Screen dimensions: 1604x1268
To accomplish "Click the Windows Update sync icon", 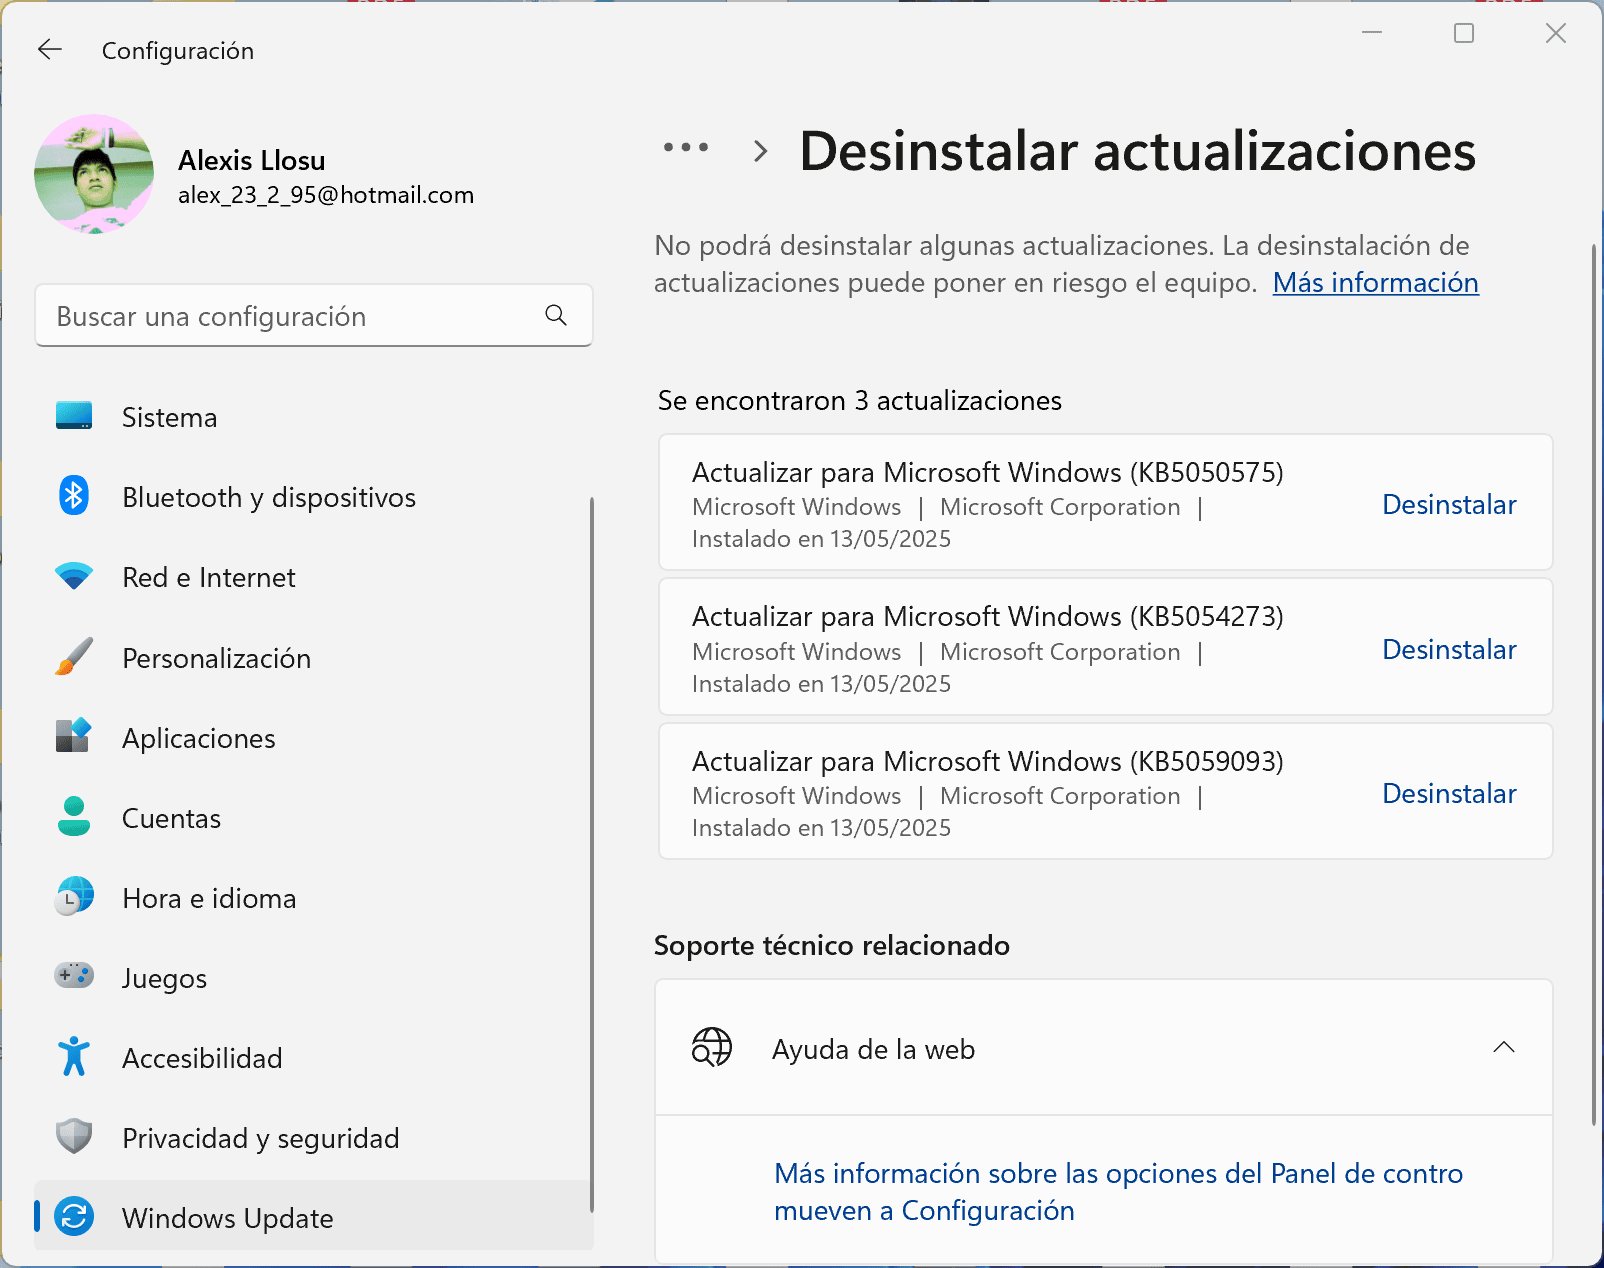I will tap(72, 1218).
